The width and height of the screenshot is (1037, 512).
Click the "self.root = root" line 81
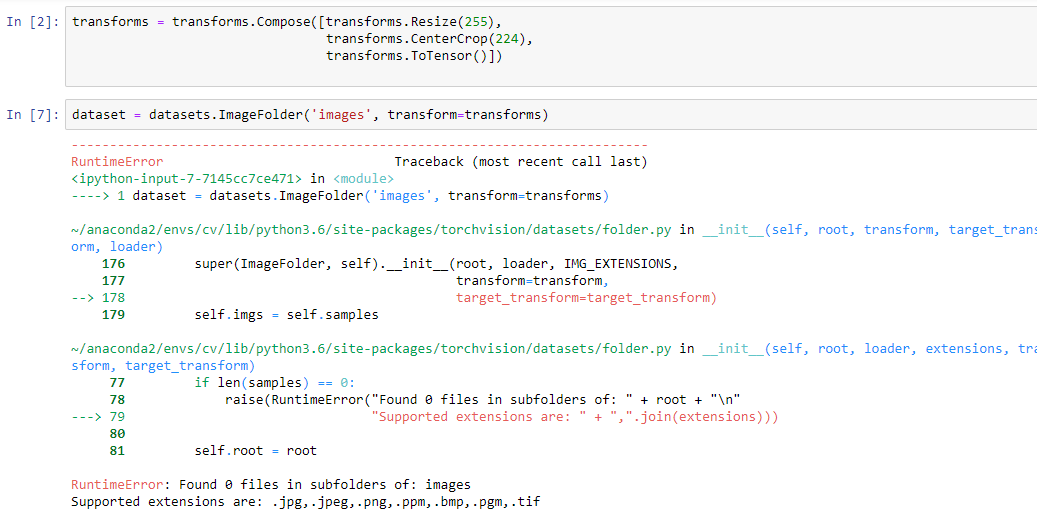[x=255, y=451]
